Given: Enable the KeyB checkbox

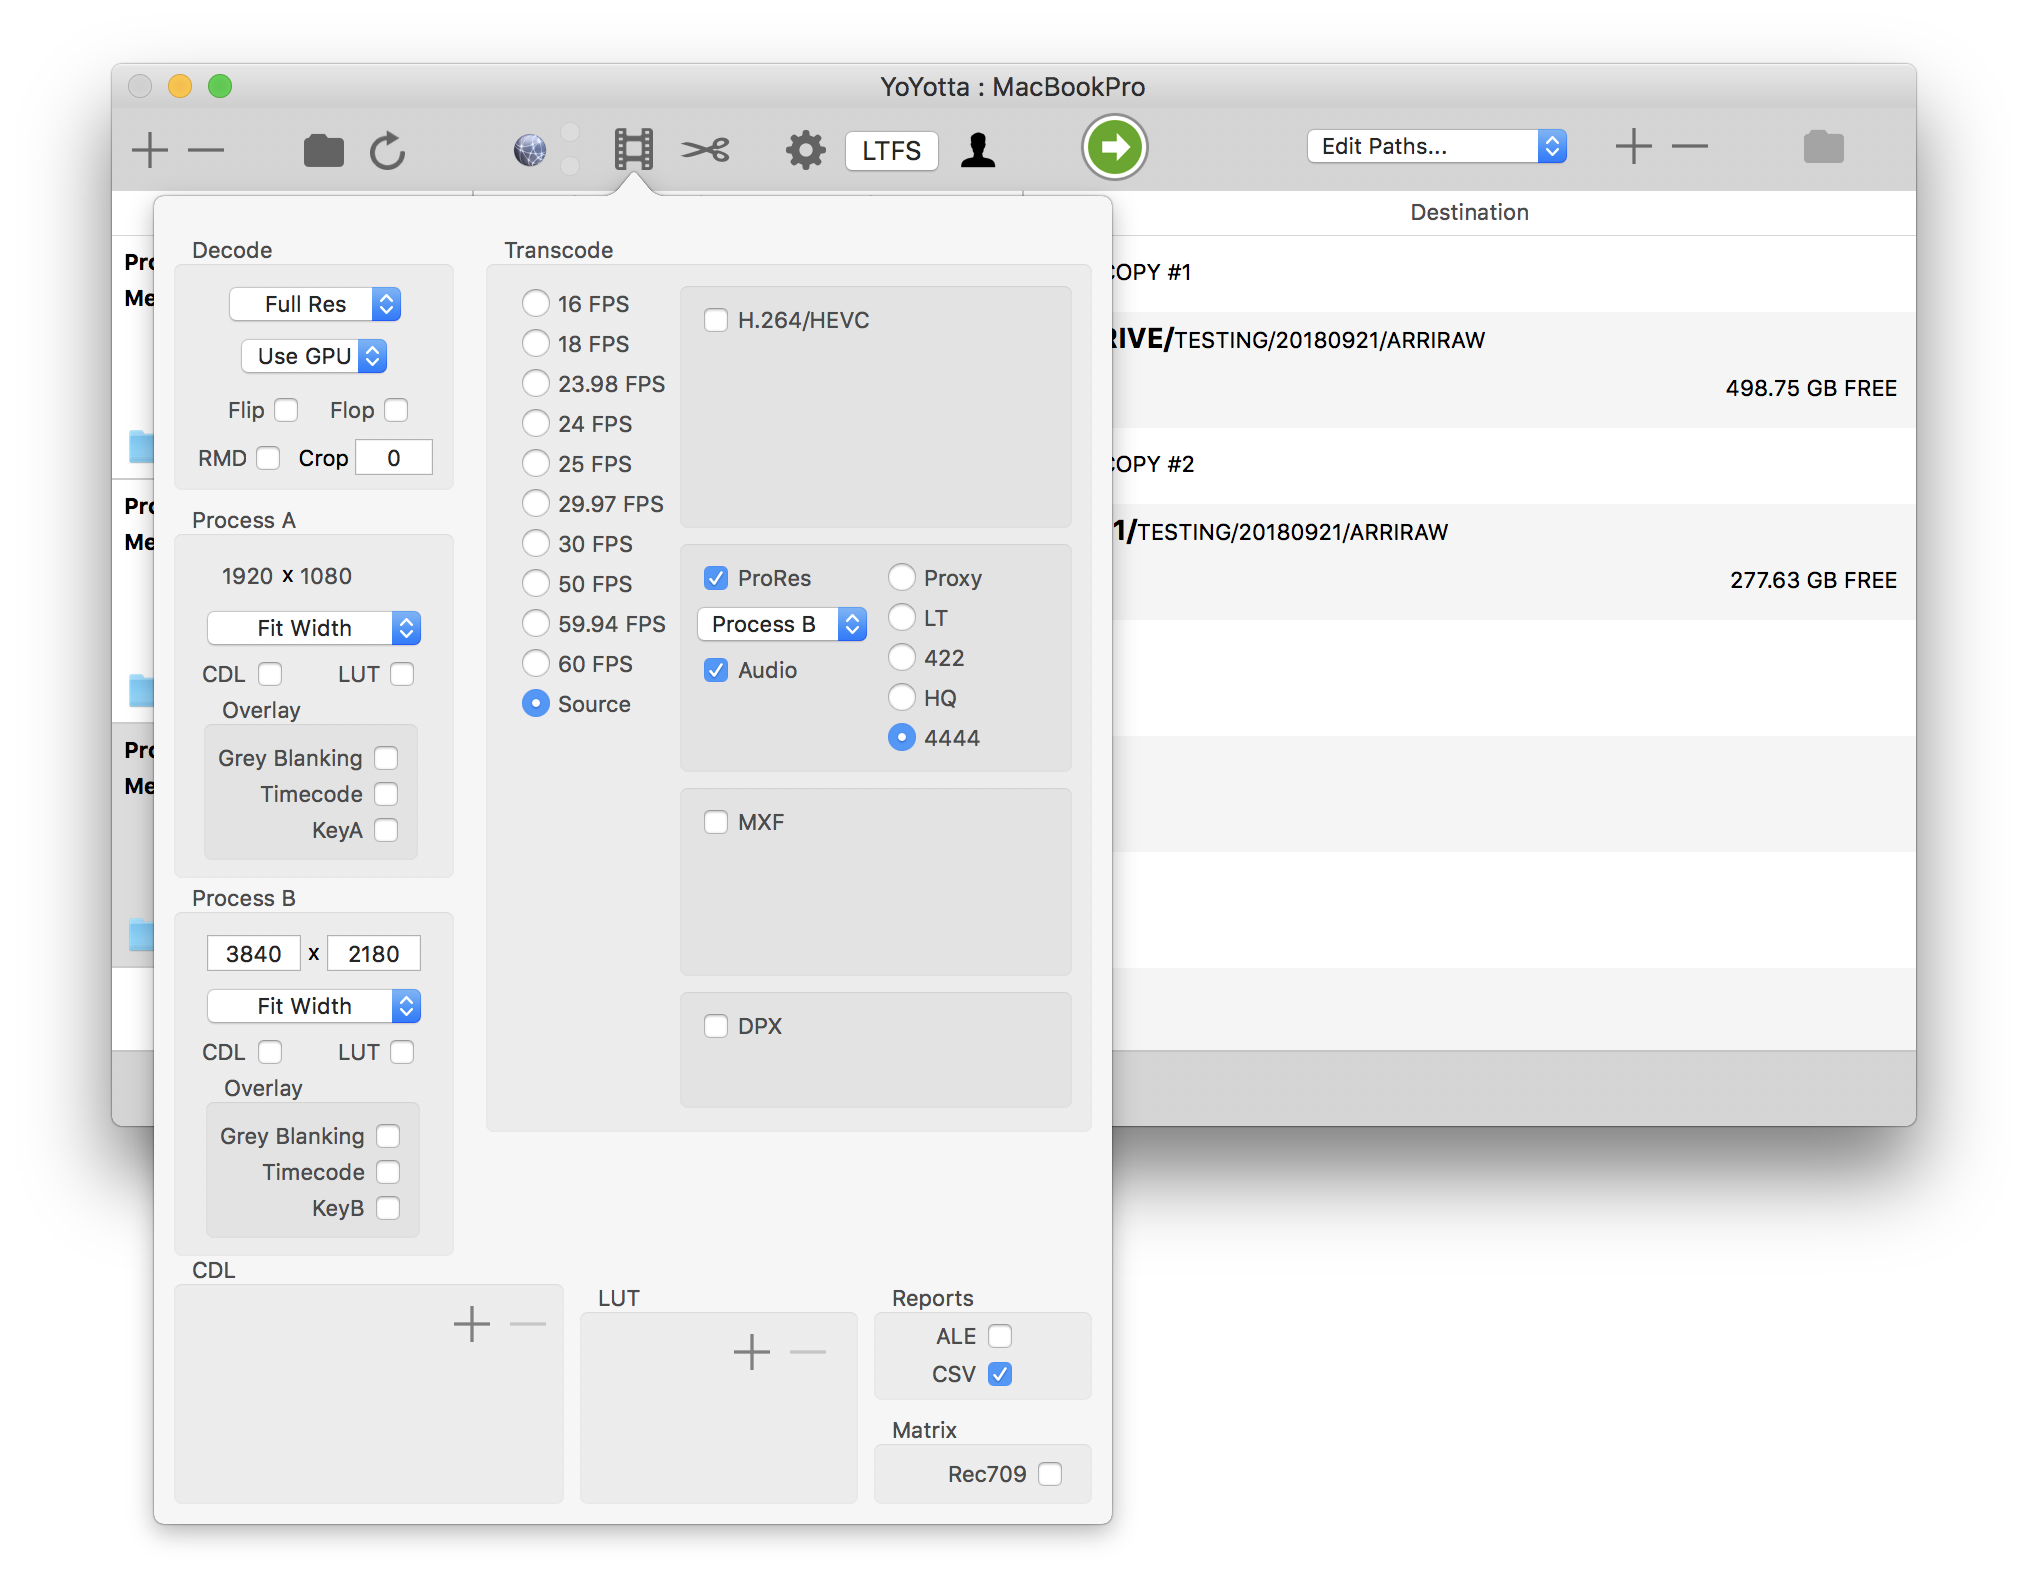Looking at the screenshot, I should (388, 1208).
